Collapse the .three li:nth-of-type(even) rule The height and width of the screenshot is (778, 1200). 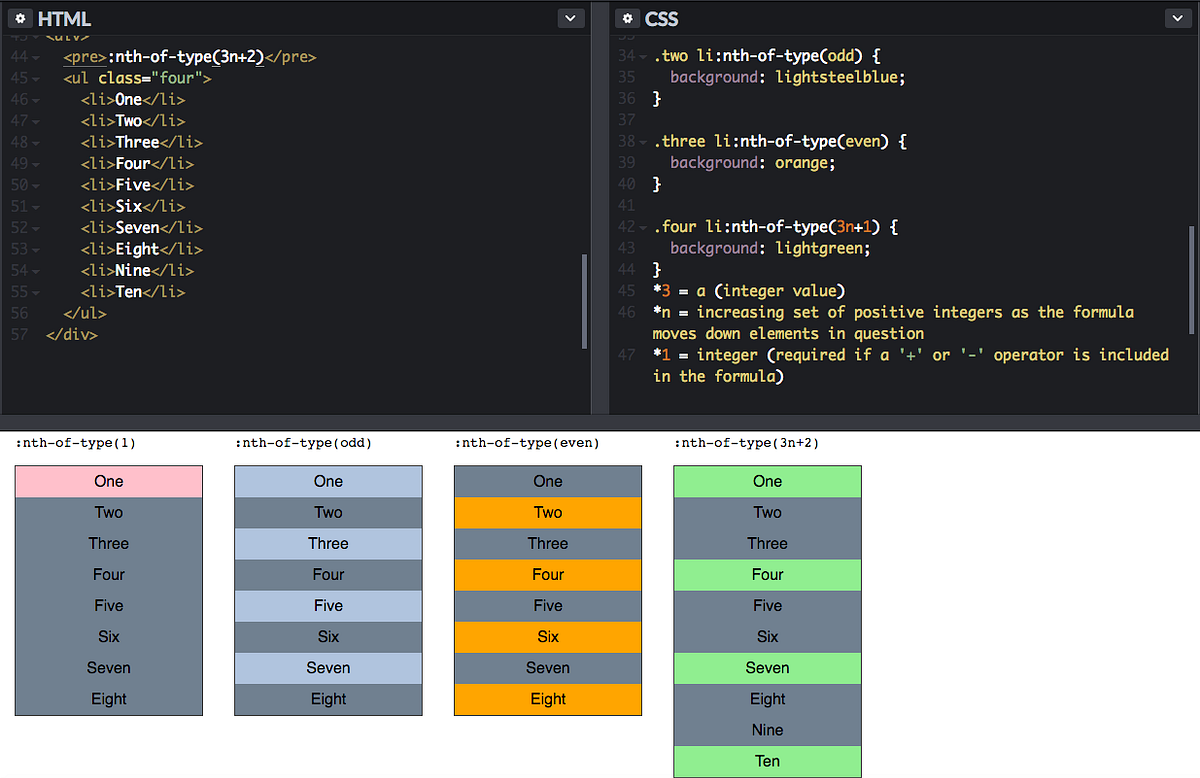pyautogui.click(x=641, y=141)
